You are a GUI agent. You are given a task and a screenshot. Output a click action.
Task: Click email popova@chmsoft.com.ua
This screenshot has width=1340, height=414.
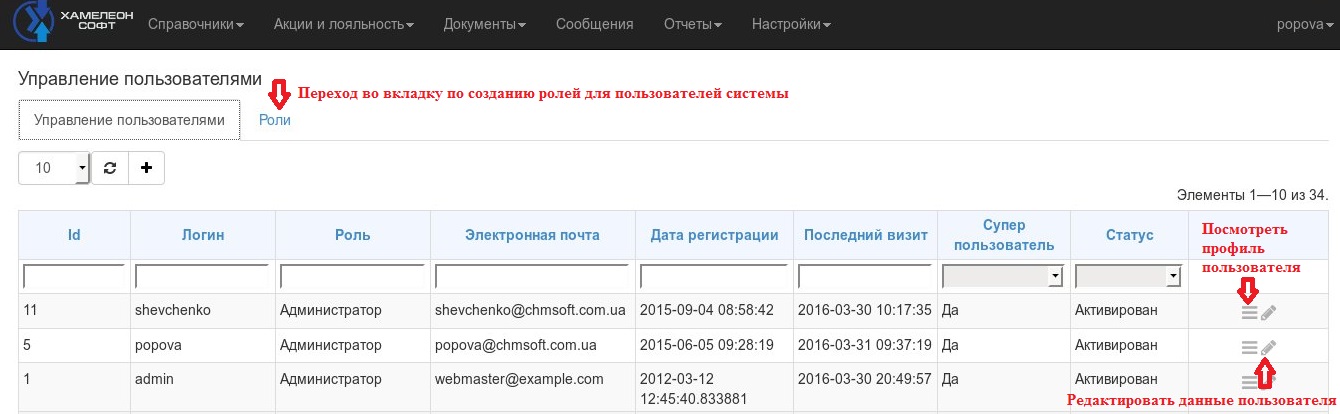coord(515,345)
